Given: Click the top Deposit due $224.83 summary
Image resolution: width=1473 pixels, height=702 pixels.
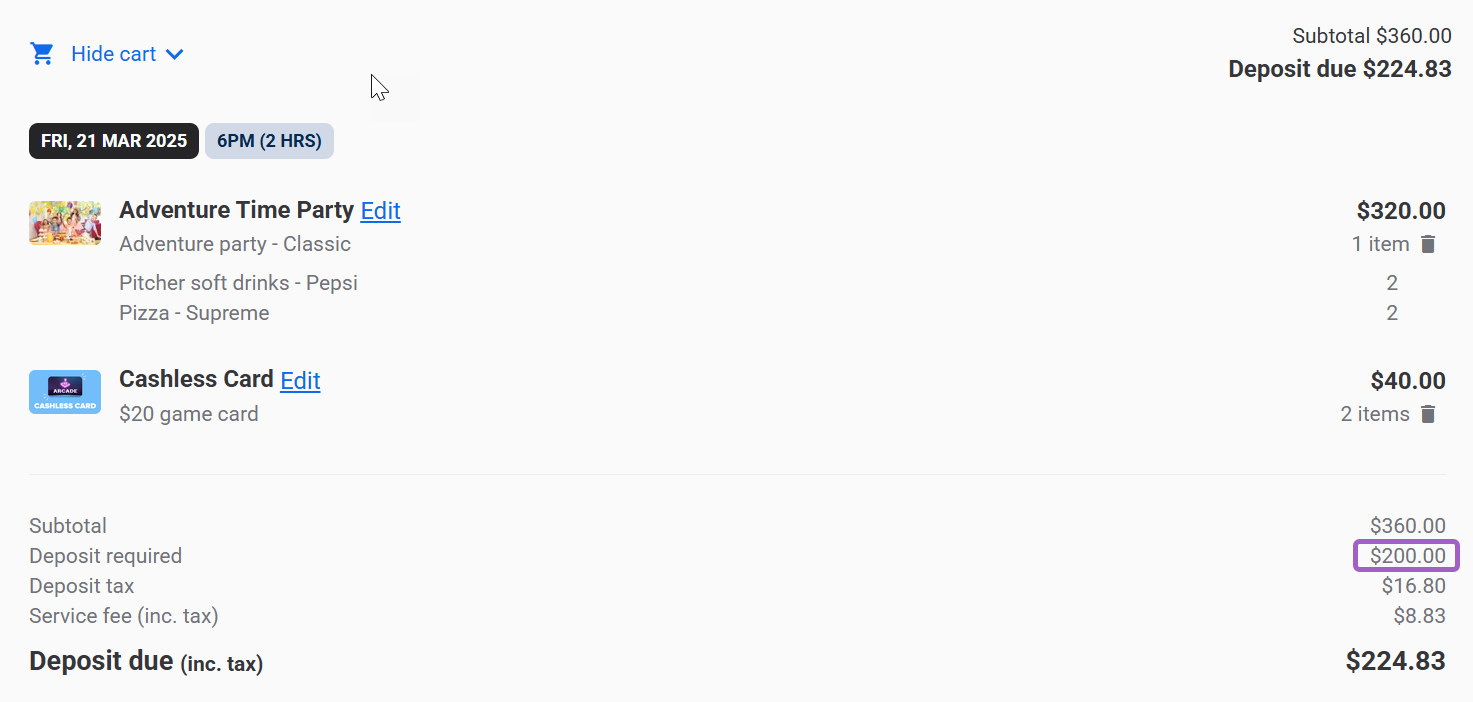Looking at the screenshot, I should coord(1340,69).
